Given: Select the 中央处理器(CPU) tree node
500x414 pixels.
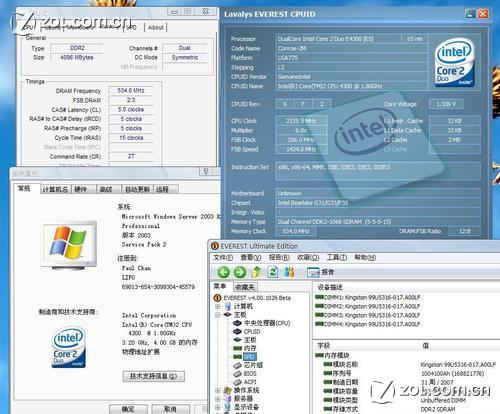Looking at the screenshot, I should [x=267, y=323].
